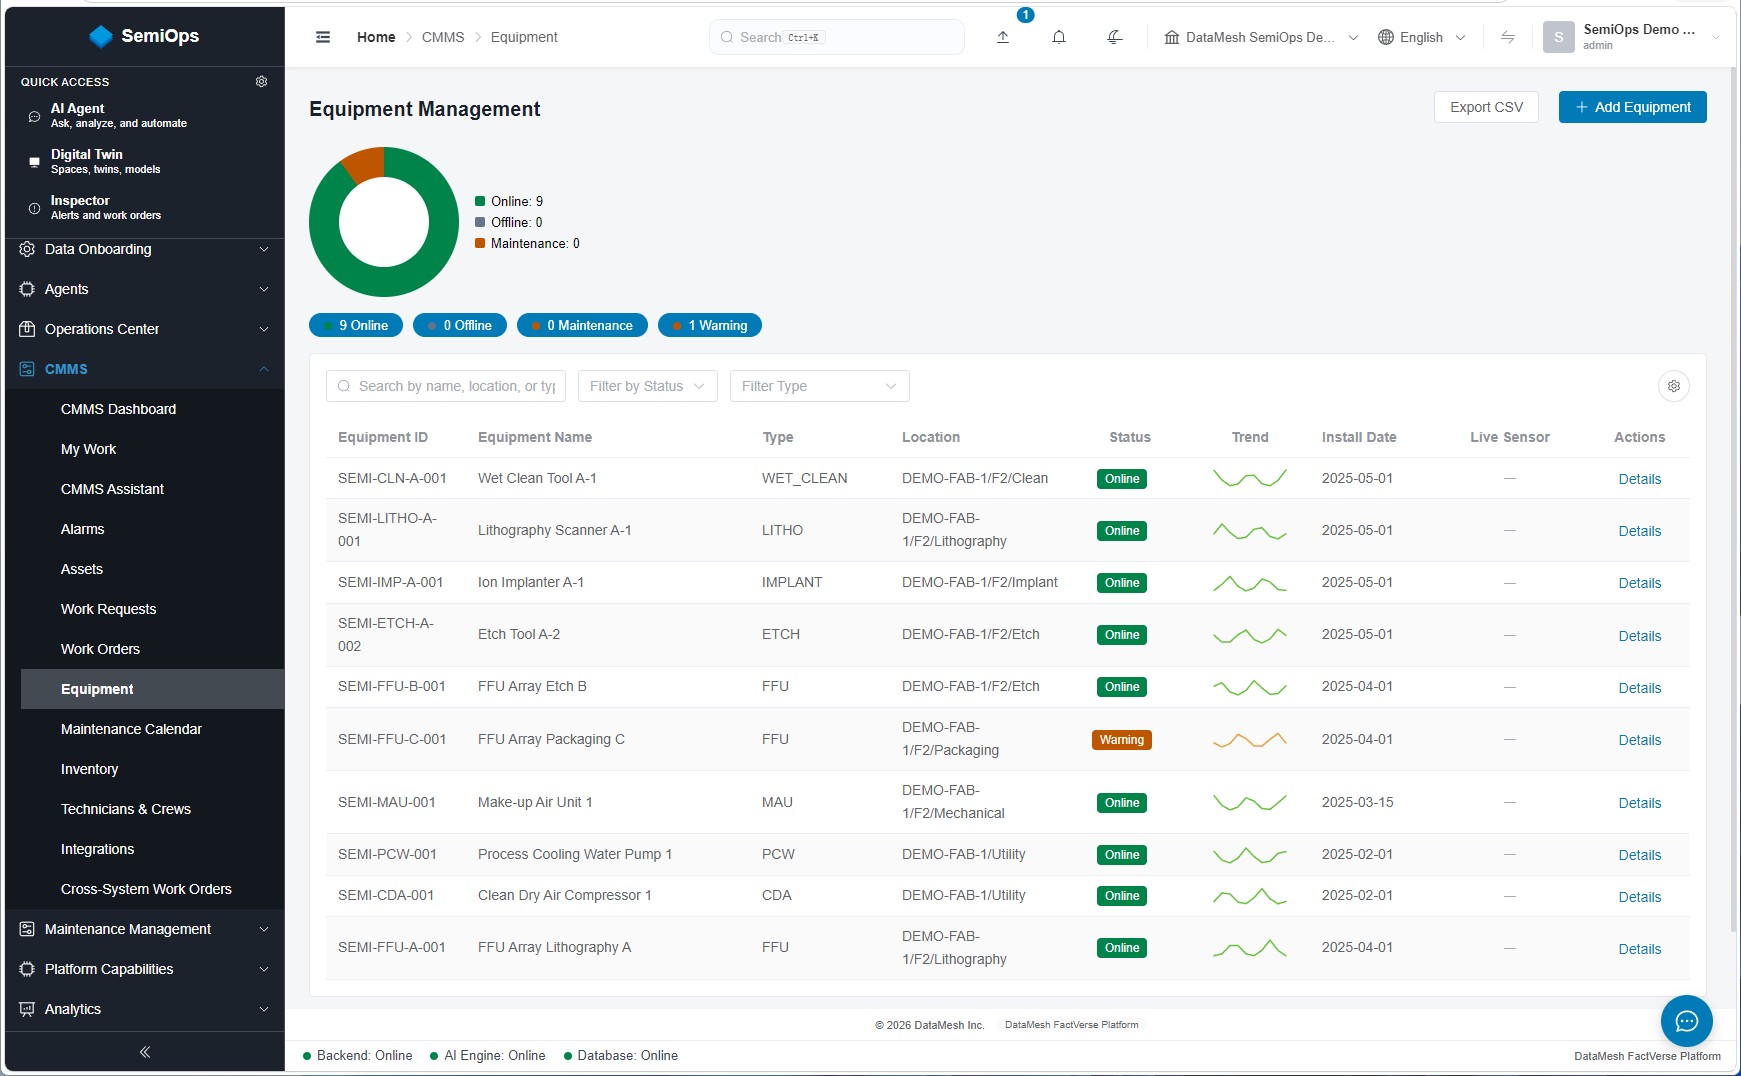Open the chat bubble floating button
Viewport: 1741px width, 1076px height.
click(1687, 1020)
